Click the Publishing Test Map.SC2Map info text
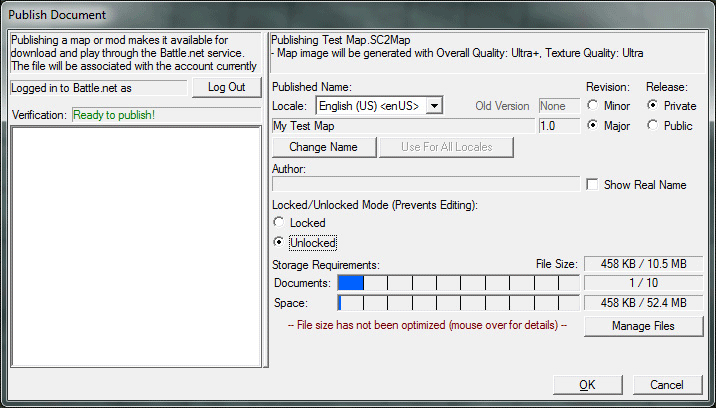Screen dimensions: 716x408 (x=341, y=40)
